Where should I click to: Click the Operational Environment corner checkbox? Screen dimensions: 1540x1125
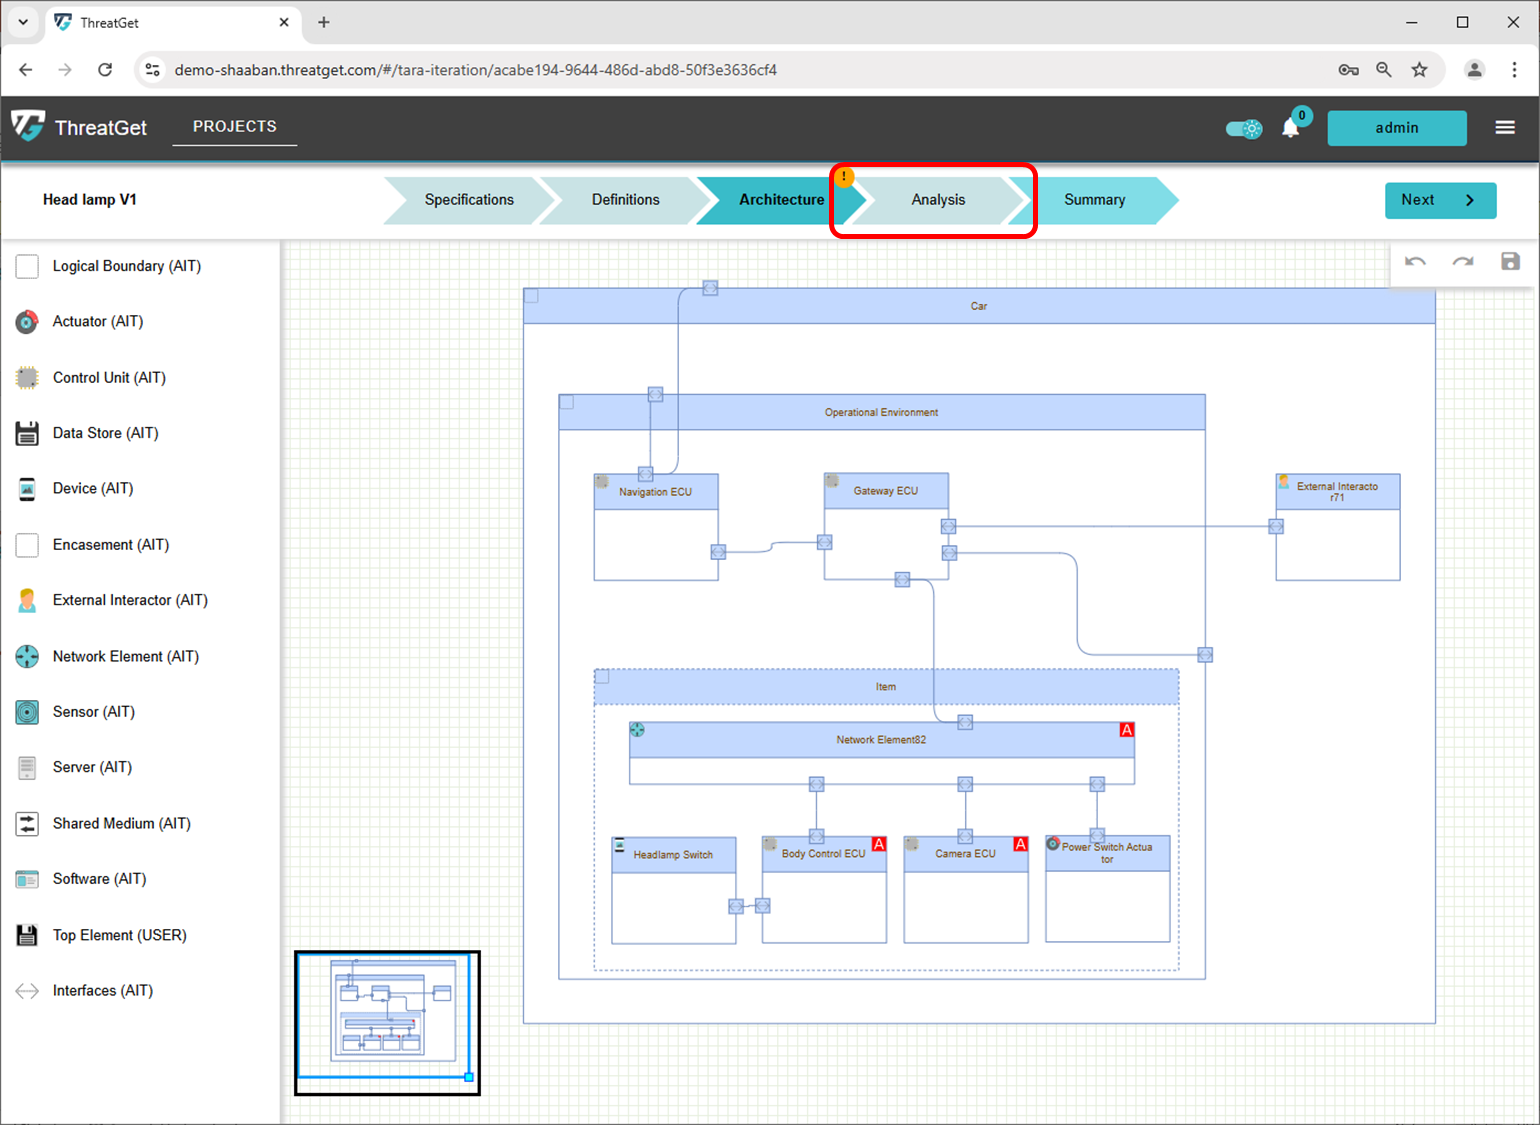567,402
